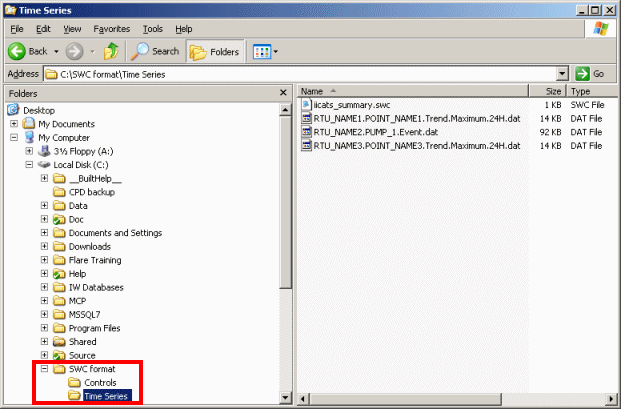Open Back history dropdown arrow
621x409 pixels.
[x=56, y=52]
